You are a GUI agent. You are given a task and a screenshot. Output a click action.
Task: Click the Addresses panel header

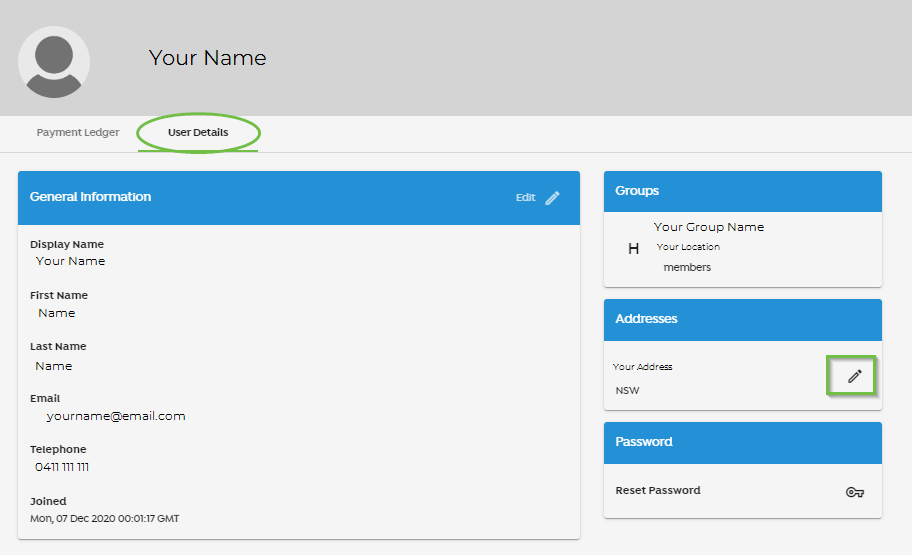[x=743, y=319]
